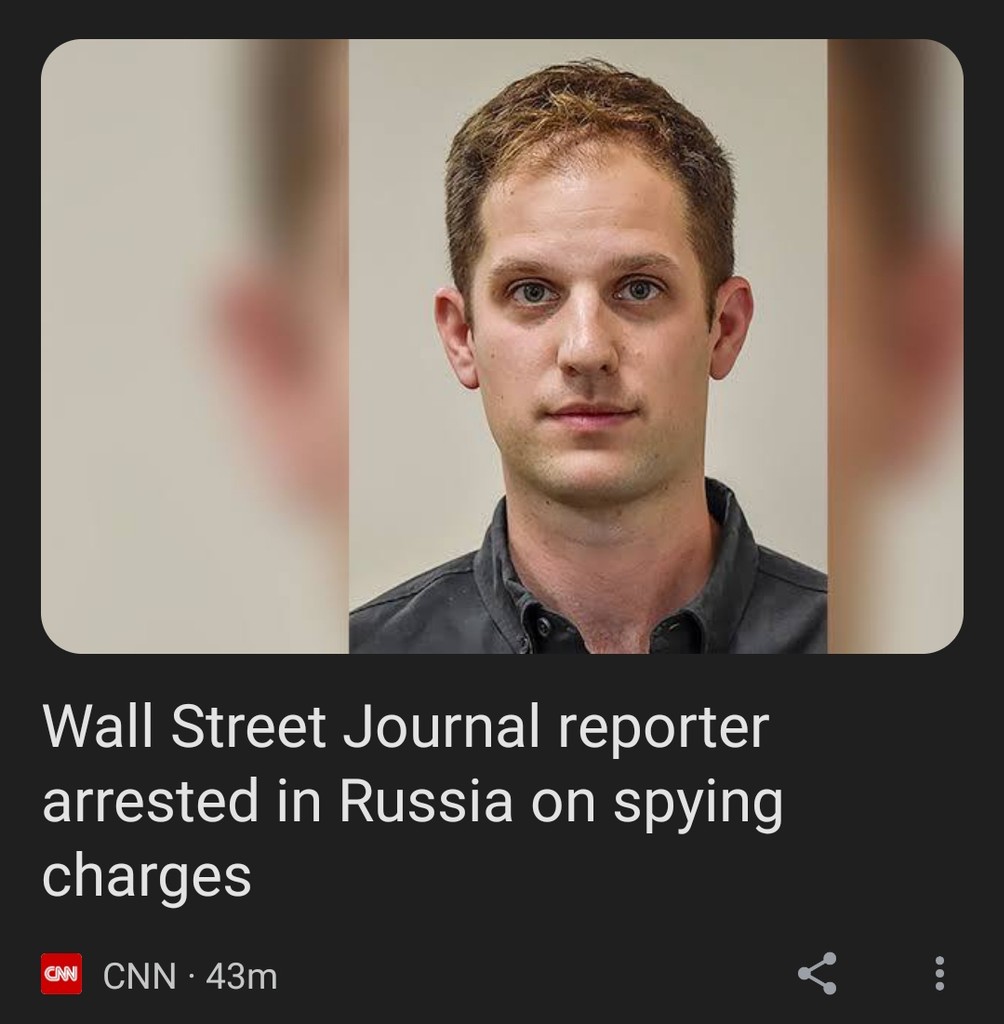
Task: Open the three-dot more options menu
Action: click(939, 973)
